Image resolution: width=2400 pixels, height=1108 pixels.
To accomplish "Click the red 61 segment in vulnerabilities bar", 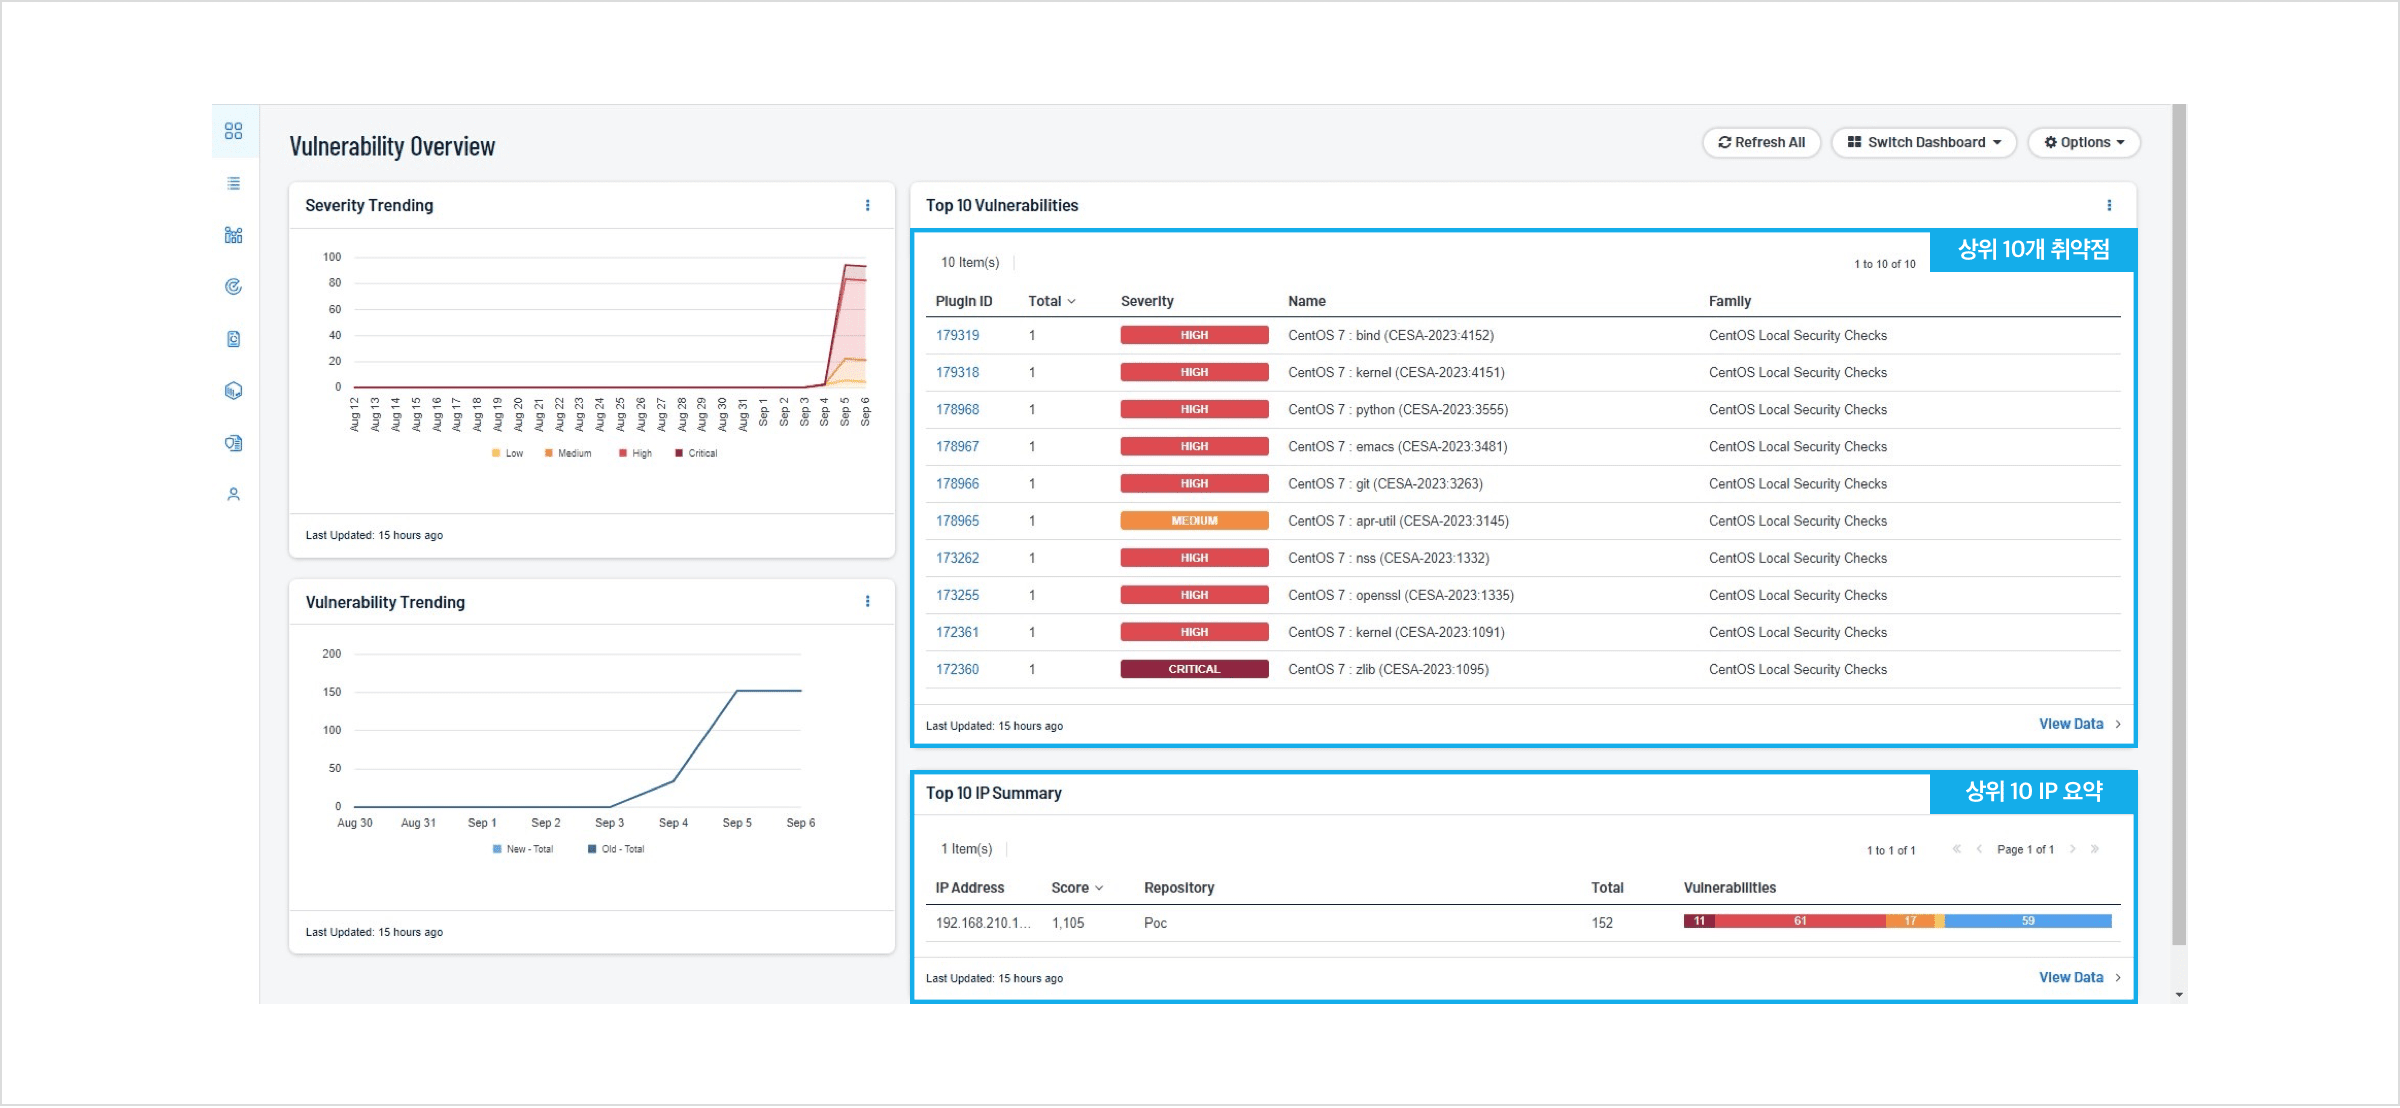I will click(x=1799, y=922).
